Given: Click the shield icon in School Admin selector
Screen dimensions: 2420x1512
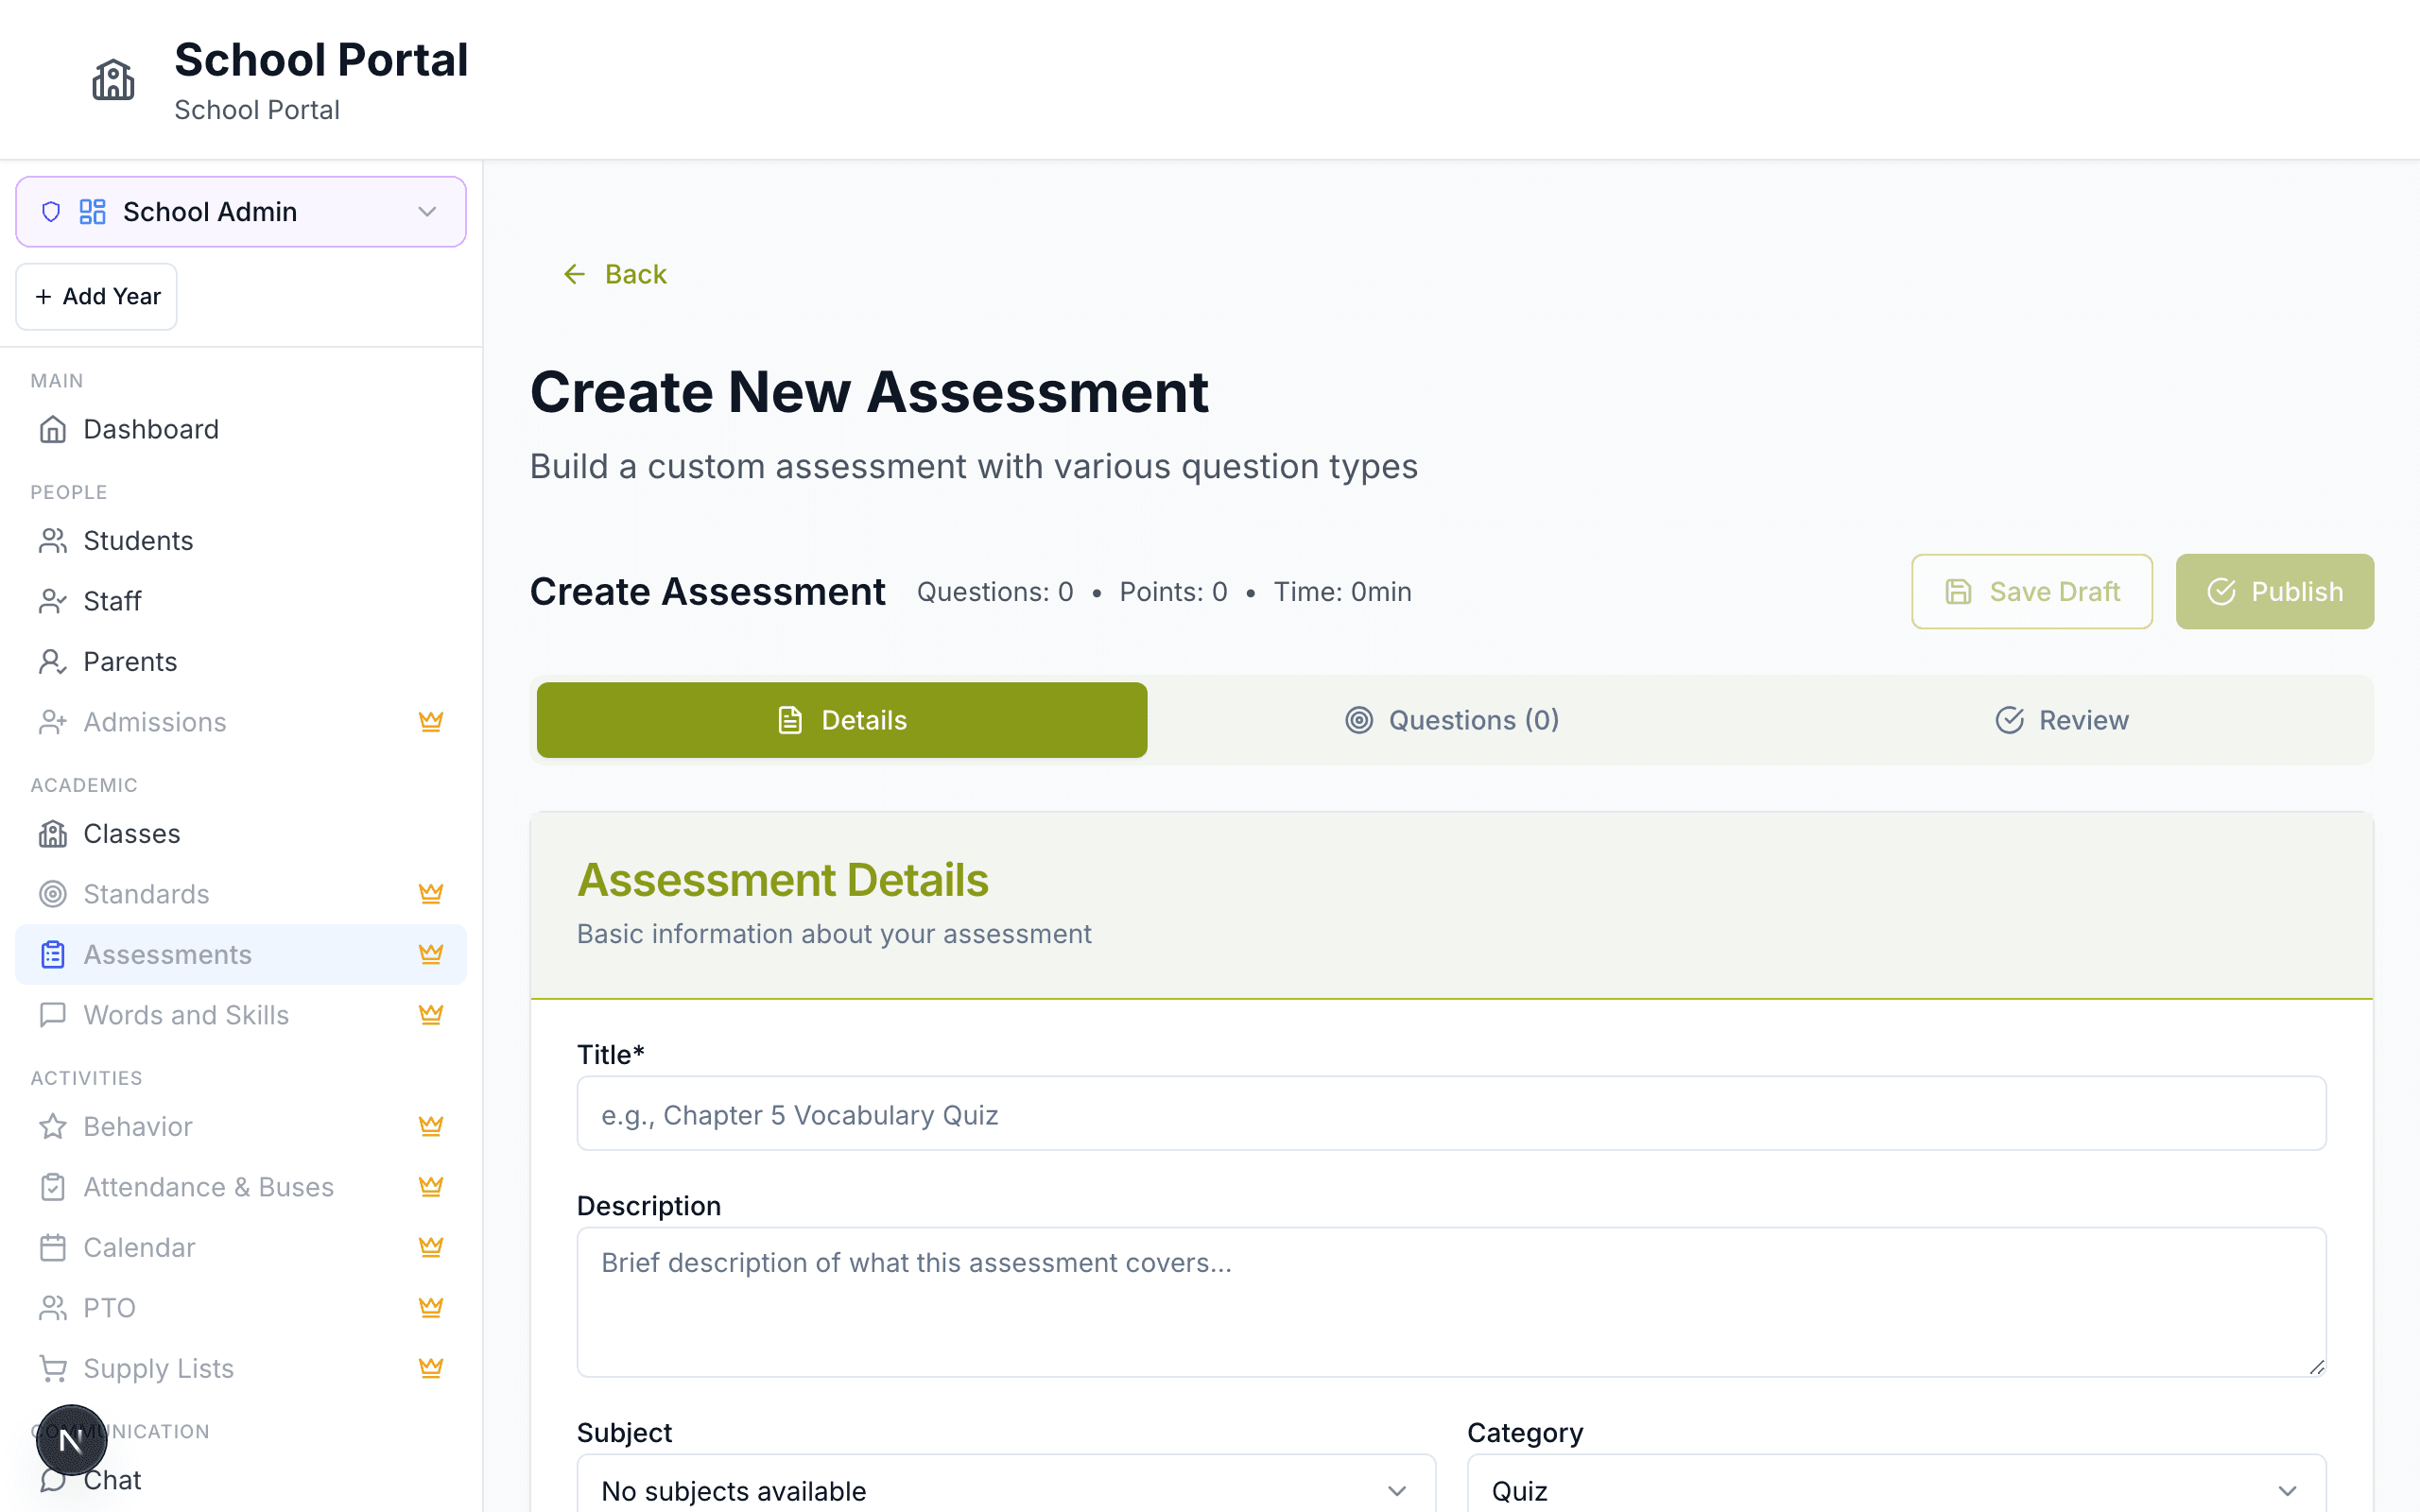Looking at the screenshot, I should pyautogui.click(x=50, y=211).
